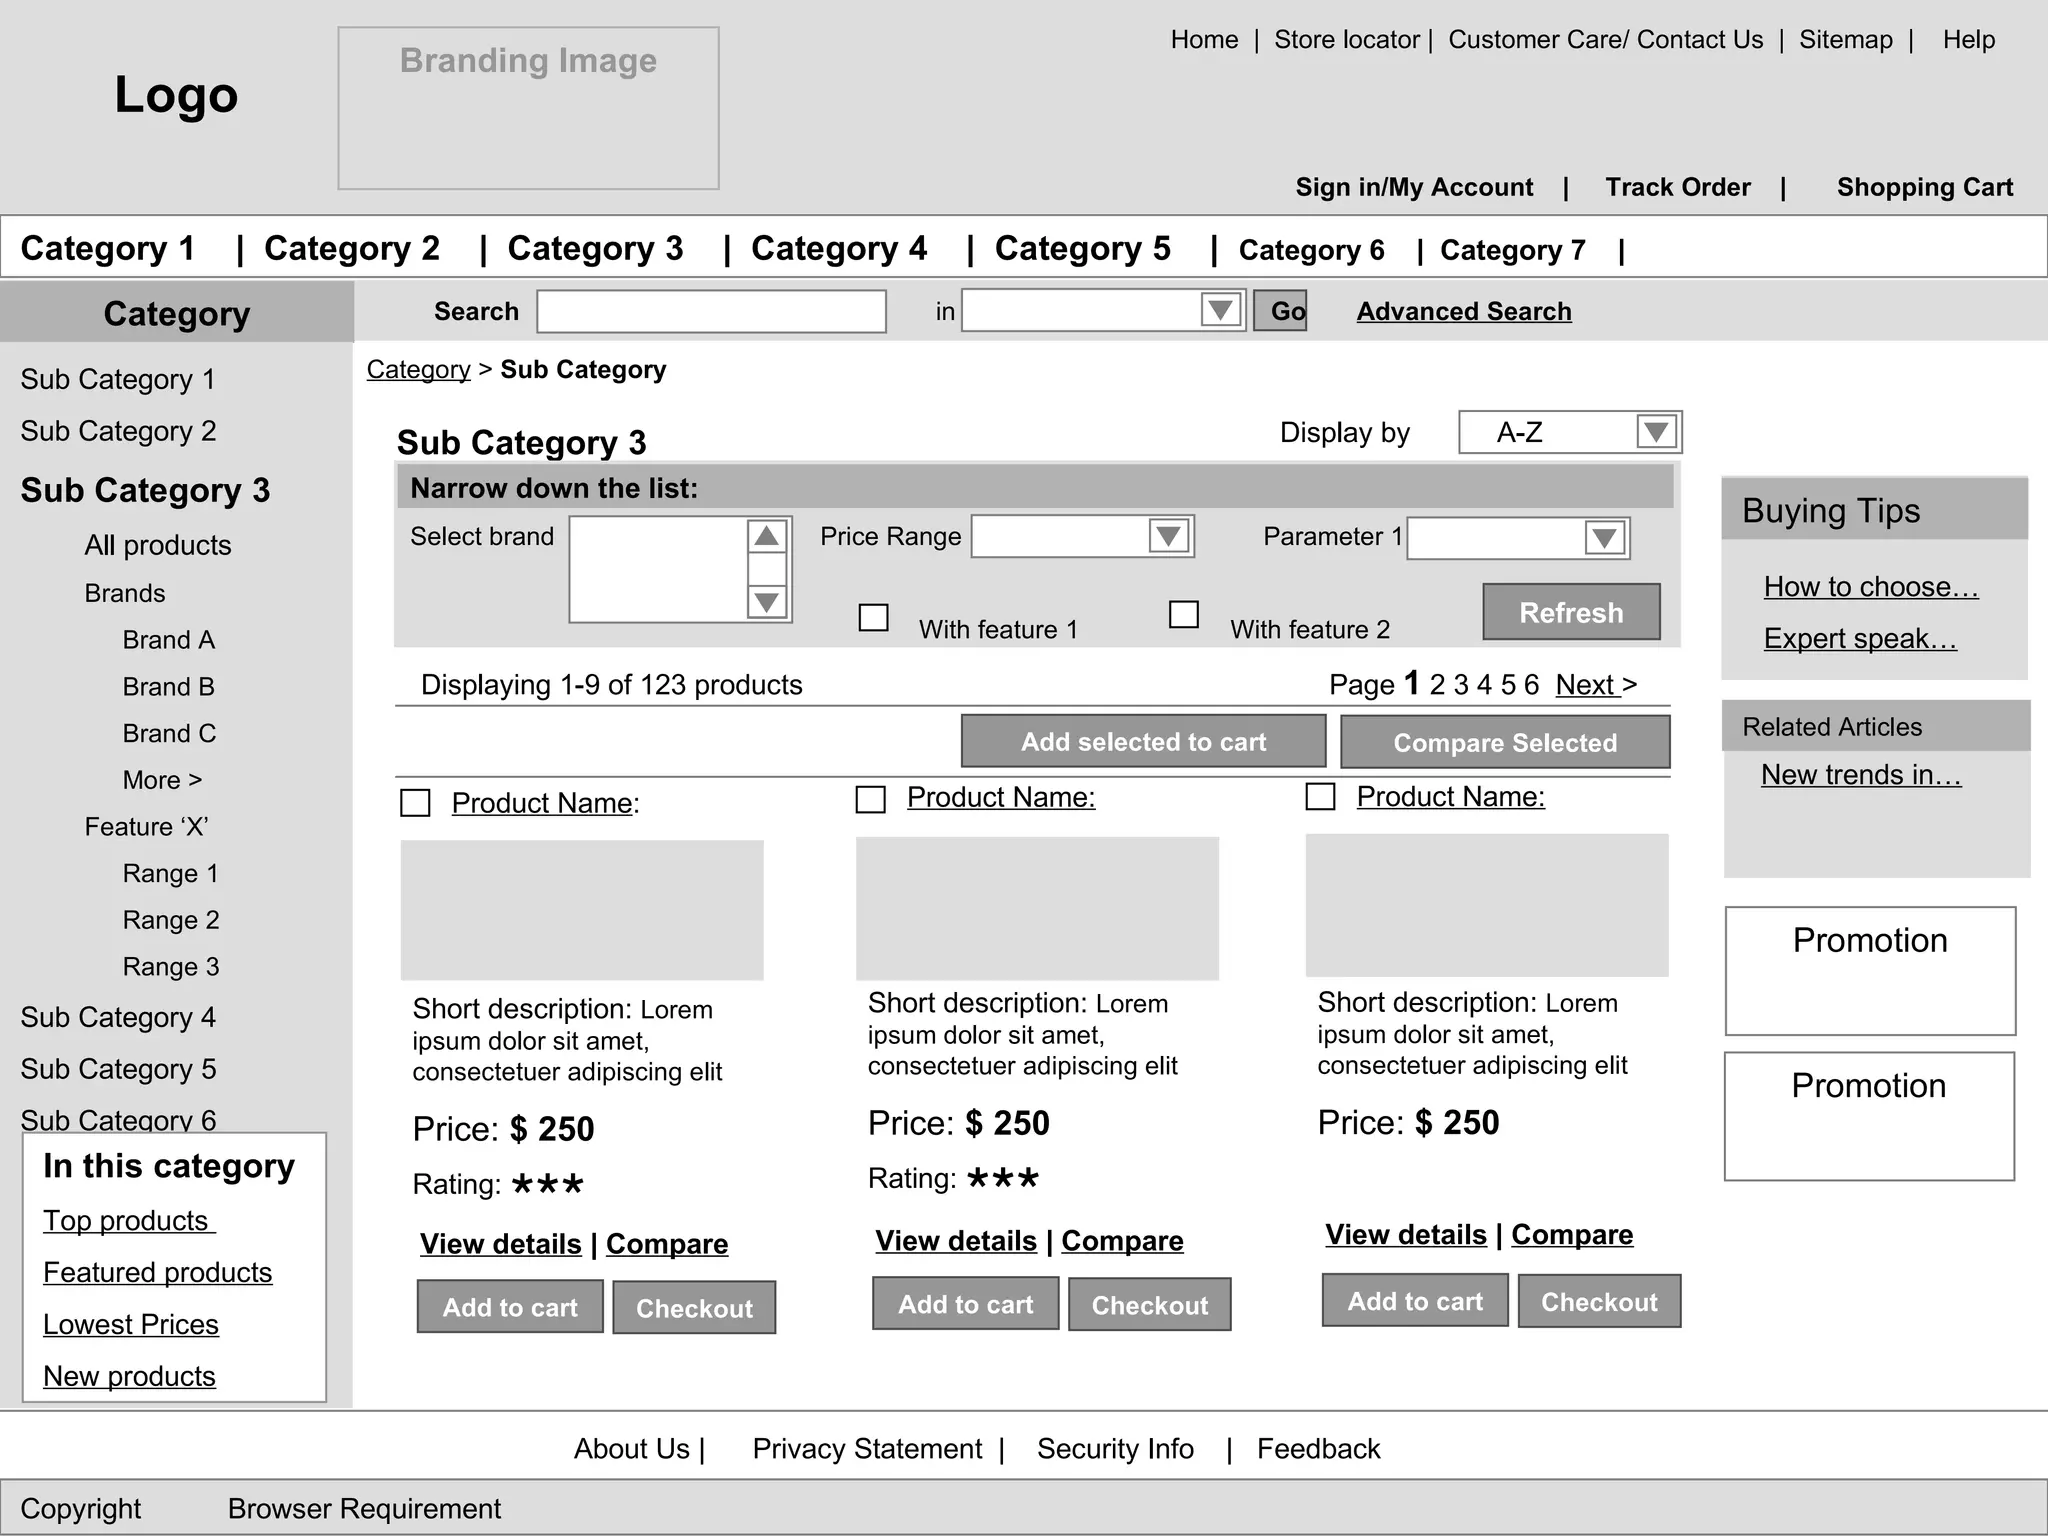2048x1536 pixels.
Task: Click Add selected to cart button
Action: point(1143,741)
